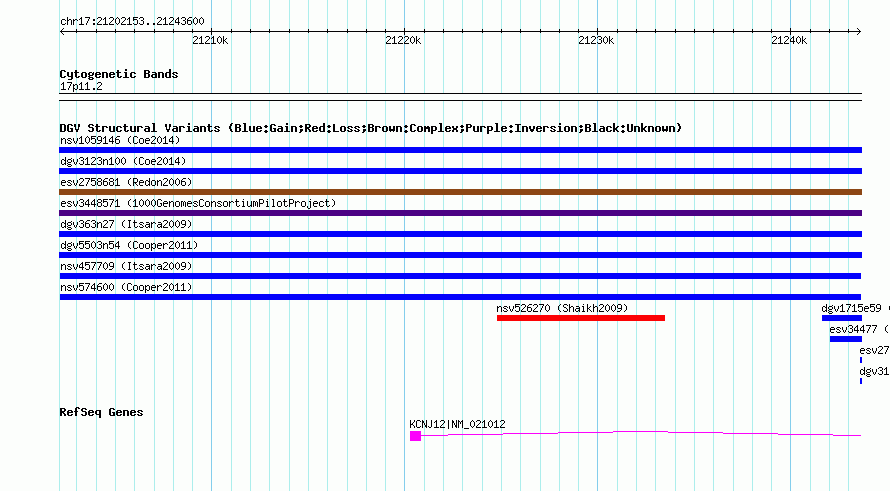Click the dgv363n27 (Itsara2009) blue bar

[460, 234]
